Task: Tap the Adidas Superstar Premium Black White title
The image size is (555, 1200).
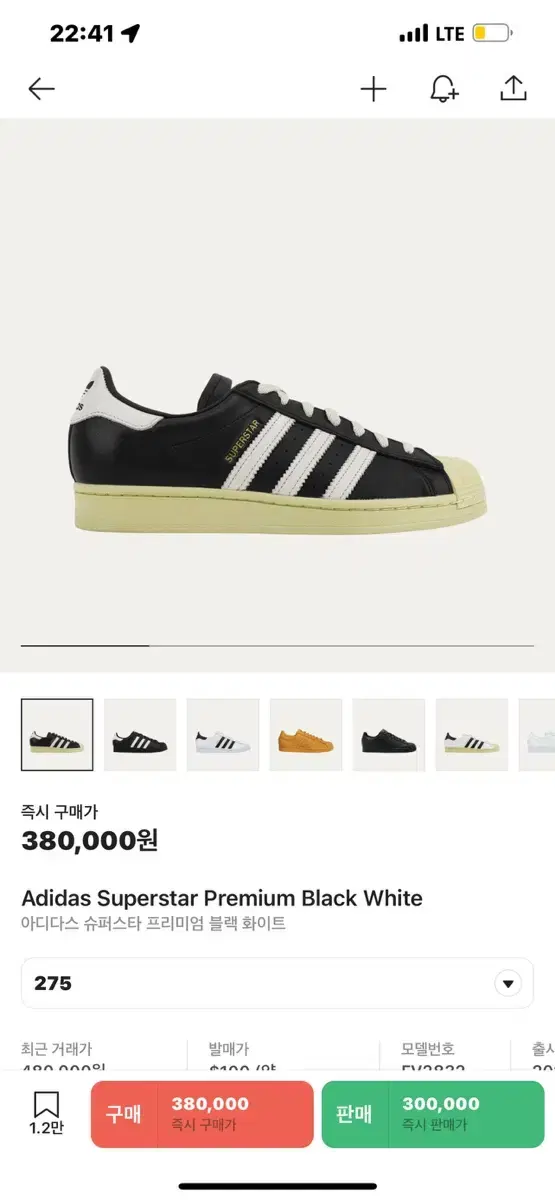Action: (x=222, y=898)
